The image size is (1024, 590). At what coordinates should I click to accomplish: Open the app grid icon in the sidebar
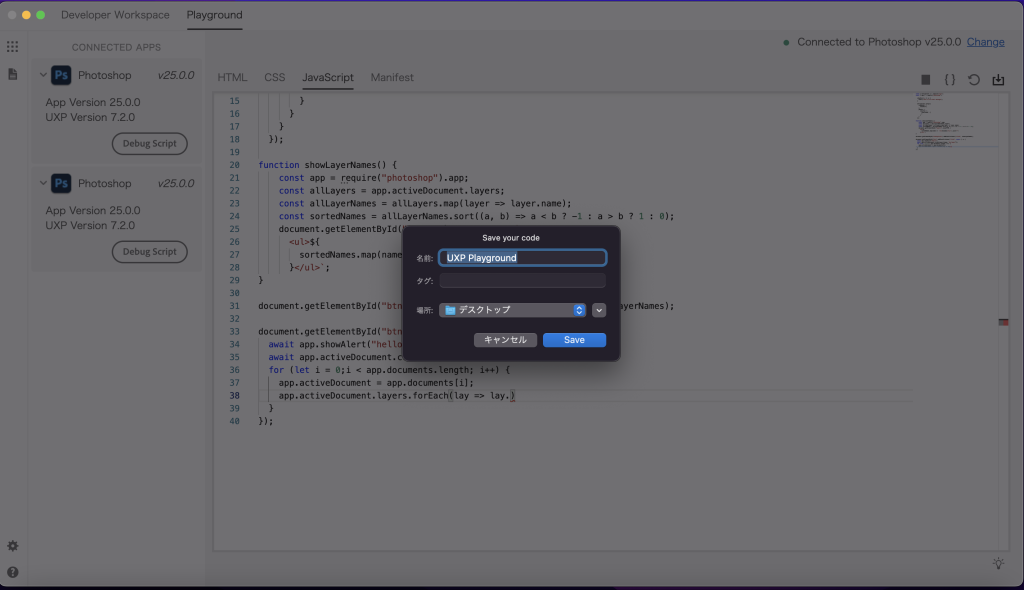(x=12, y=46)
